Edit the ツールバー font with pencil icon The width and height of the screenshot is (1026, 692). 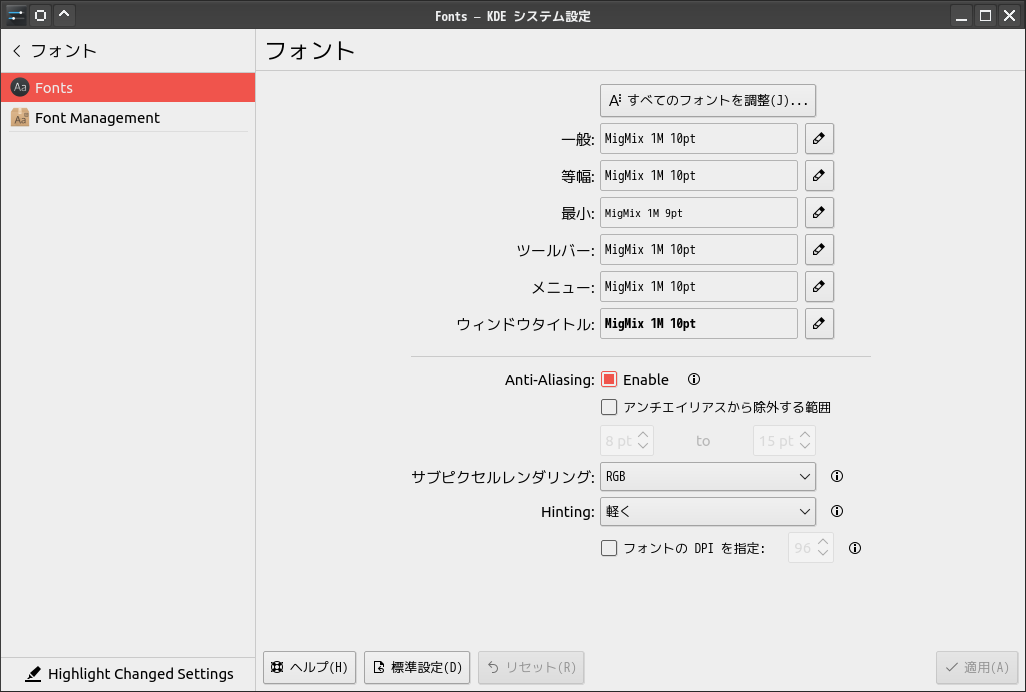click(819, 249)
